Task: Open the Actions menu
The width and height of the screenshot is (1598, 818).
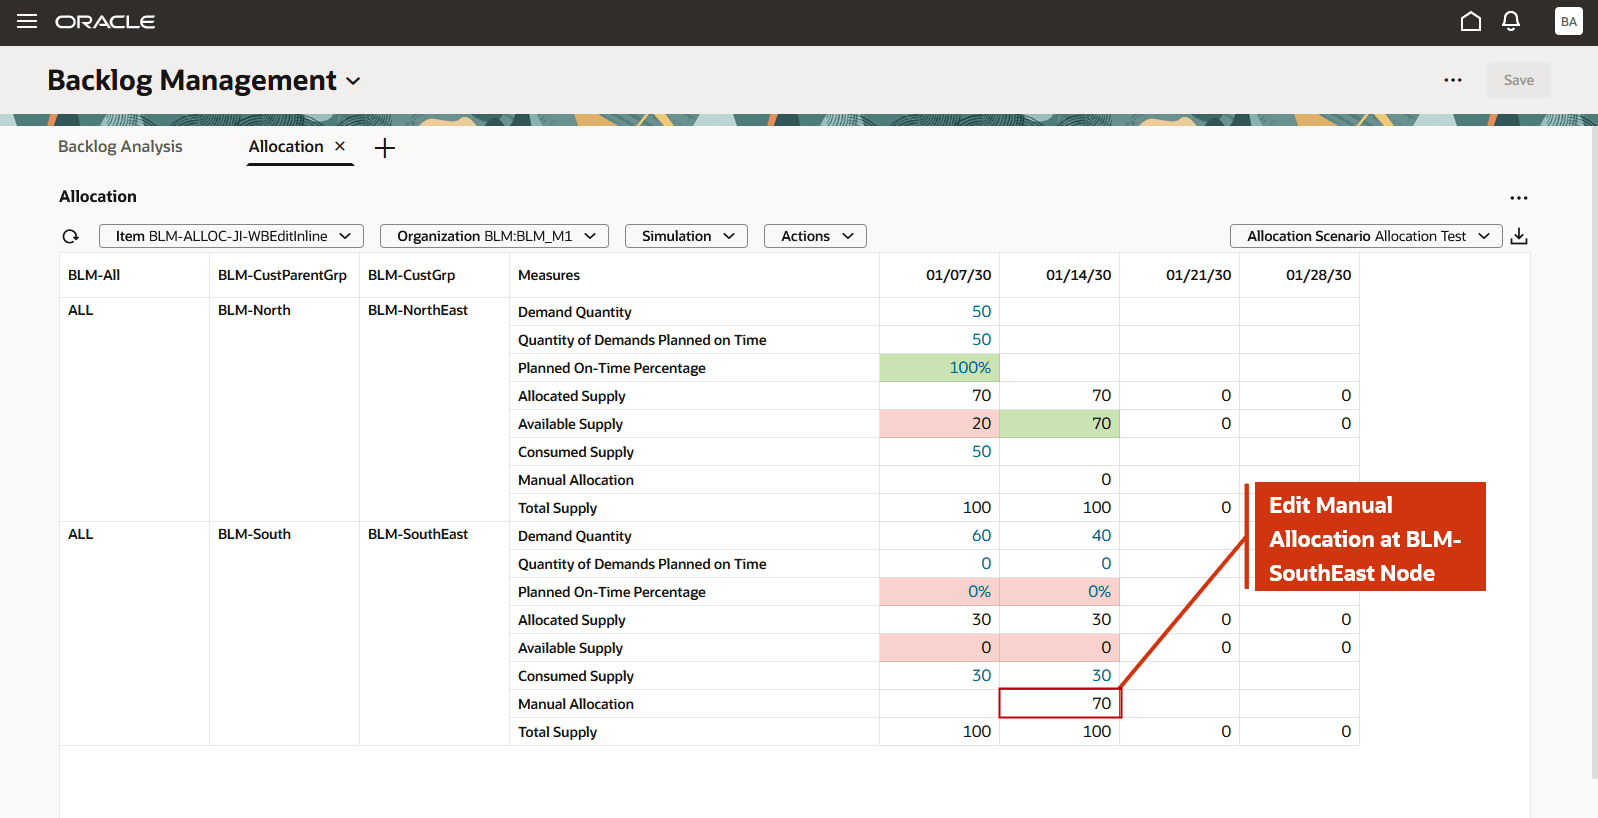Action: click(815, 236)
